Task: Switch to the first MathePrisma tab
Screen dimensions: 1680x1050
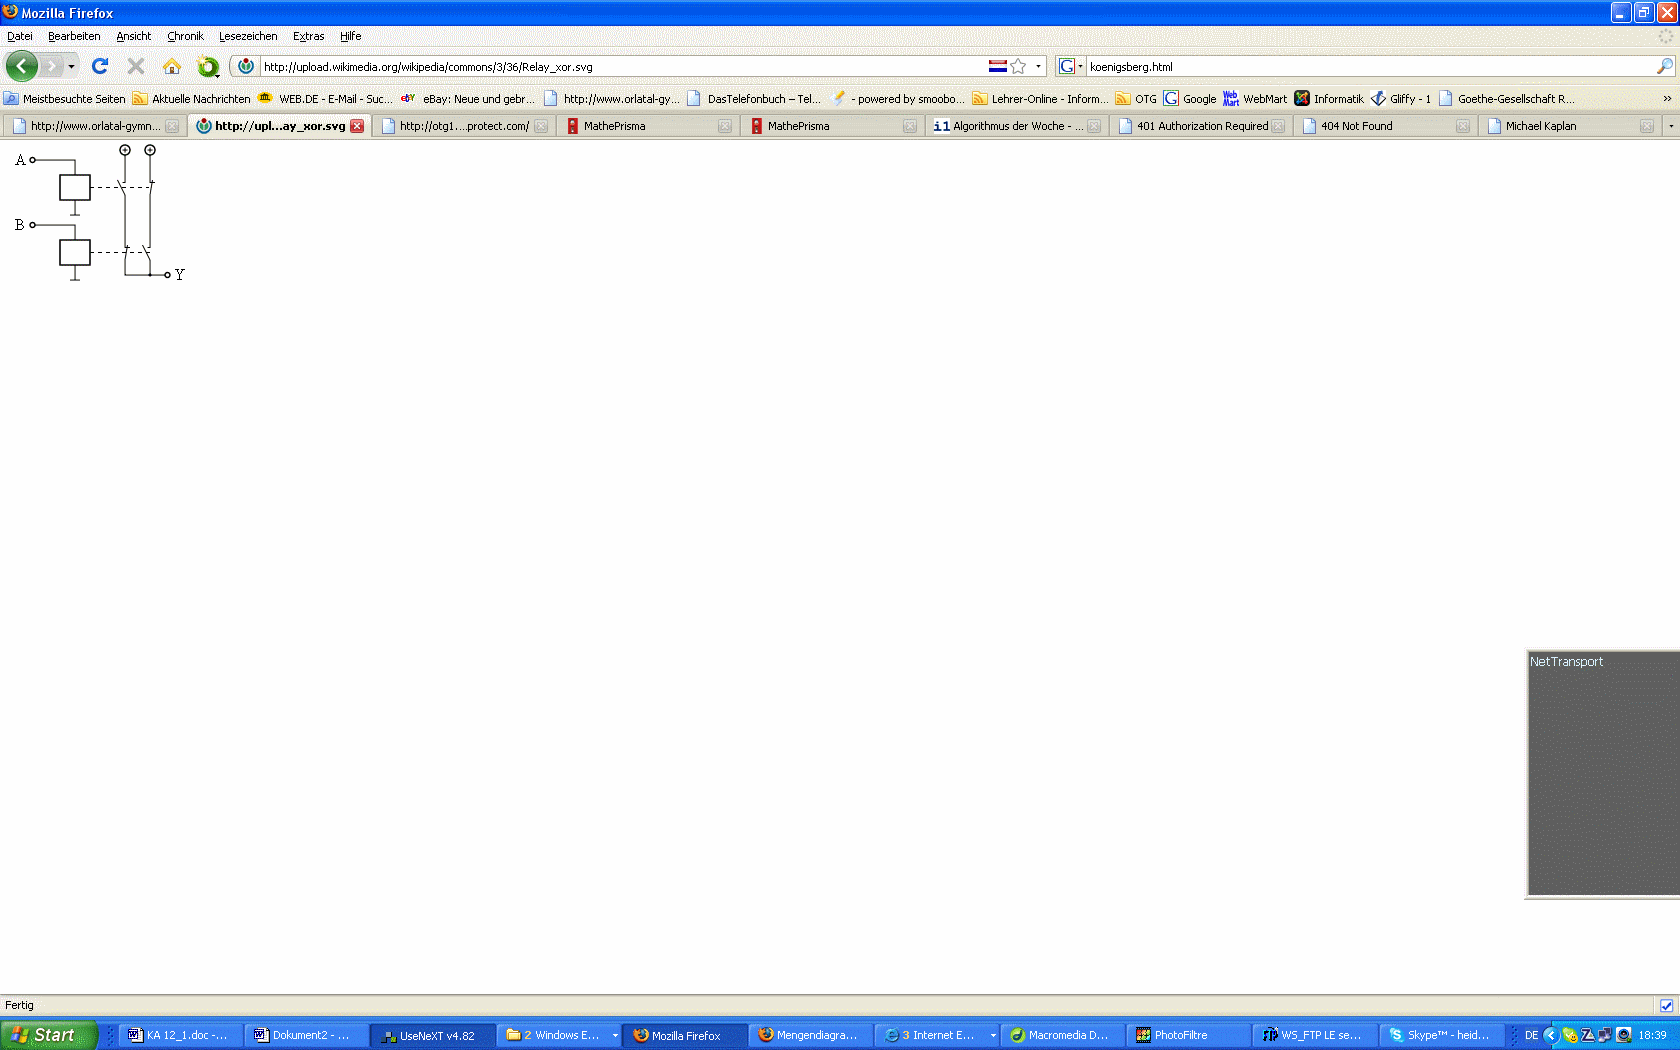Action: tap(648, 126)
